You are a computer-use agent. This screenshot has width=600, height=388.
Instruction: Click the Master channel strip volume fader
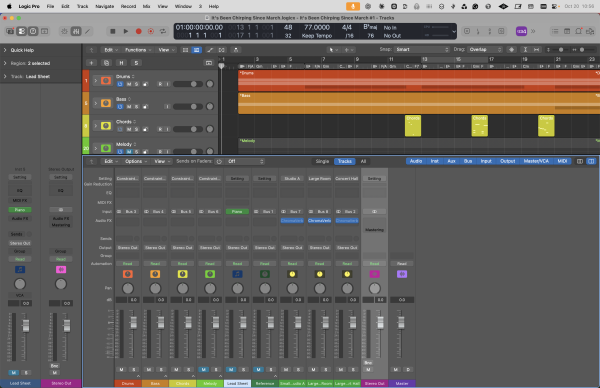401,323
